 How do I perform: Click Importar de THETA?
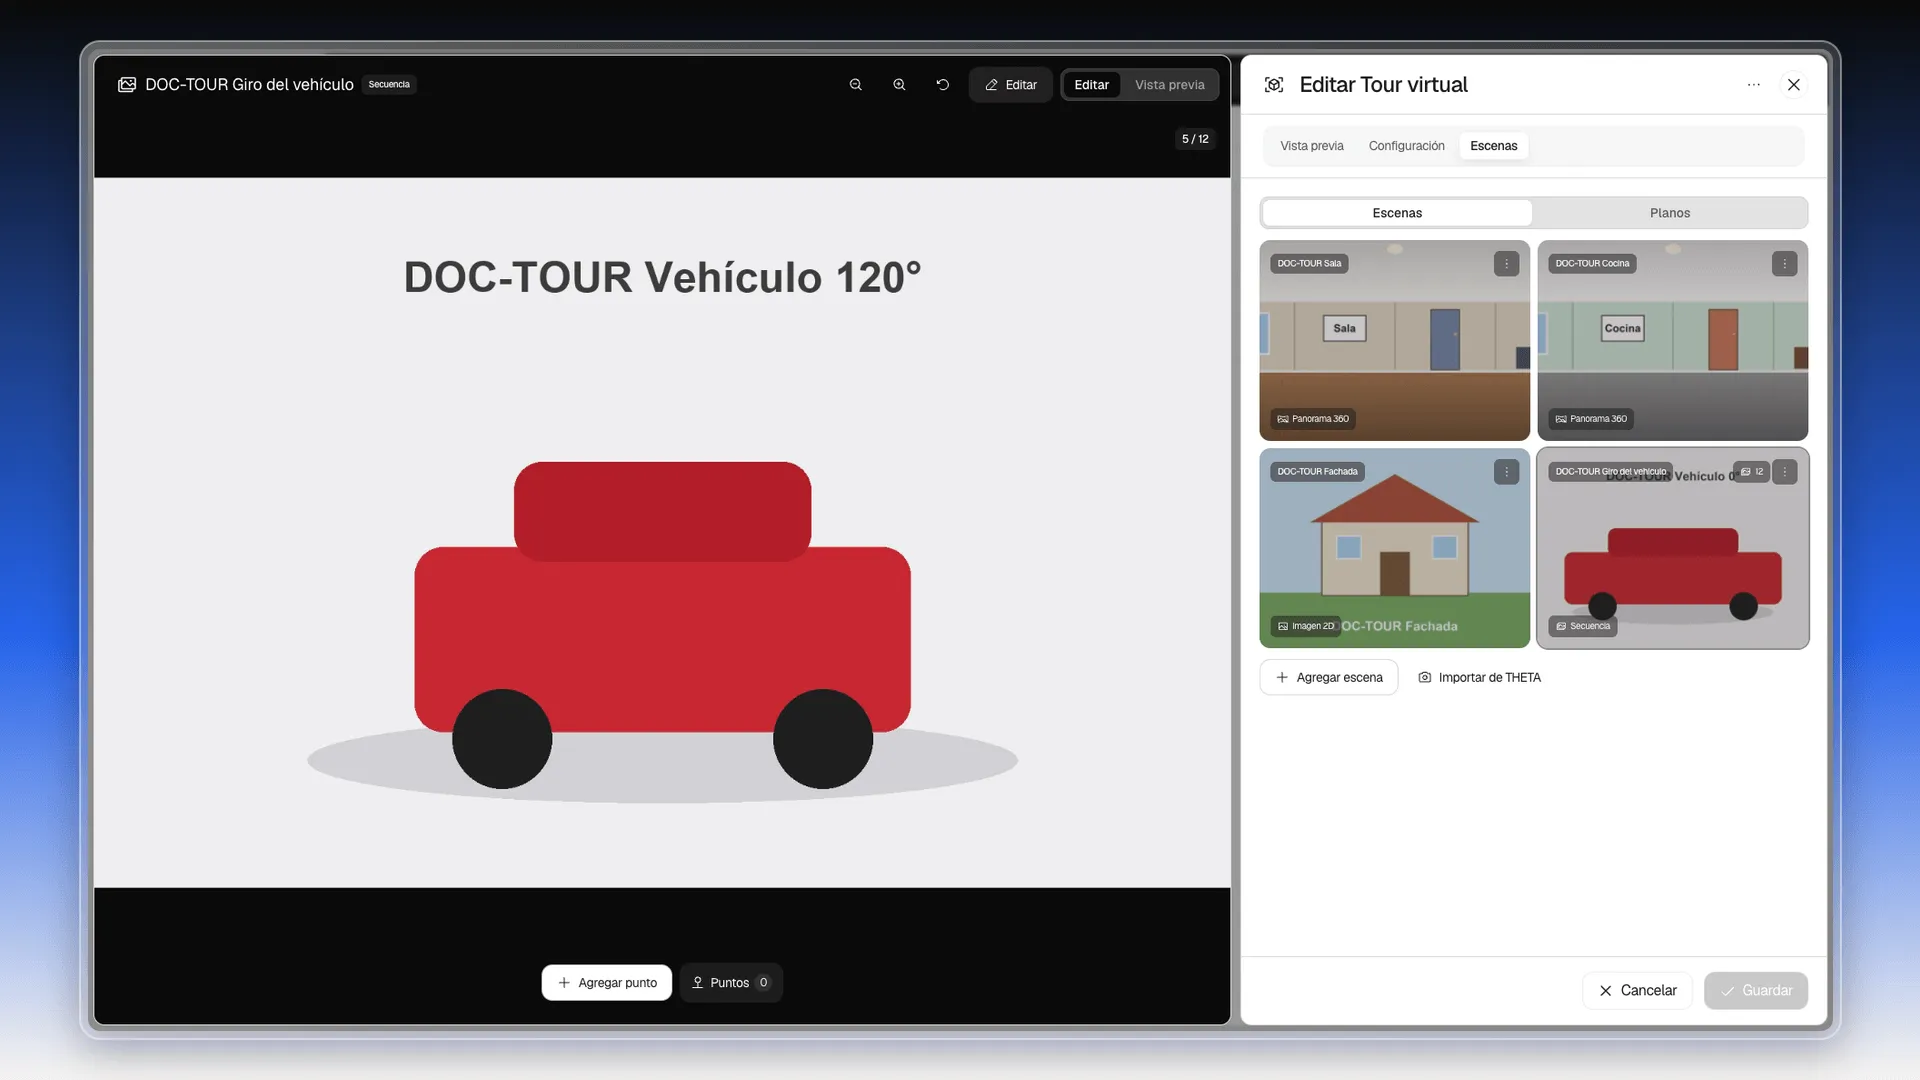coord(1479,678)
